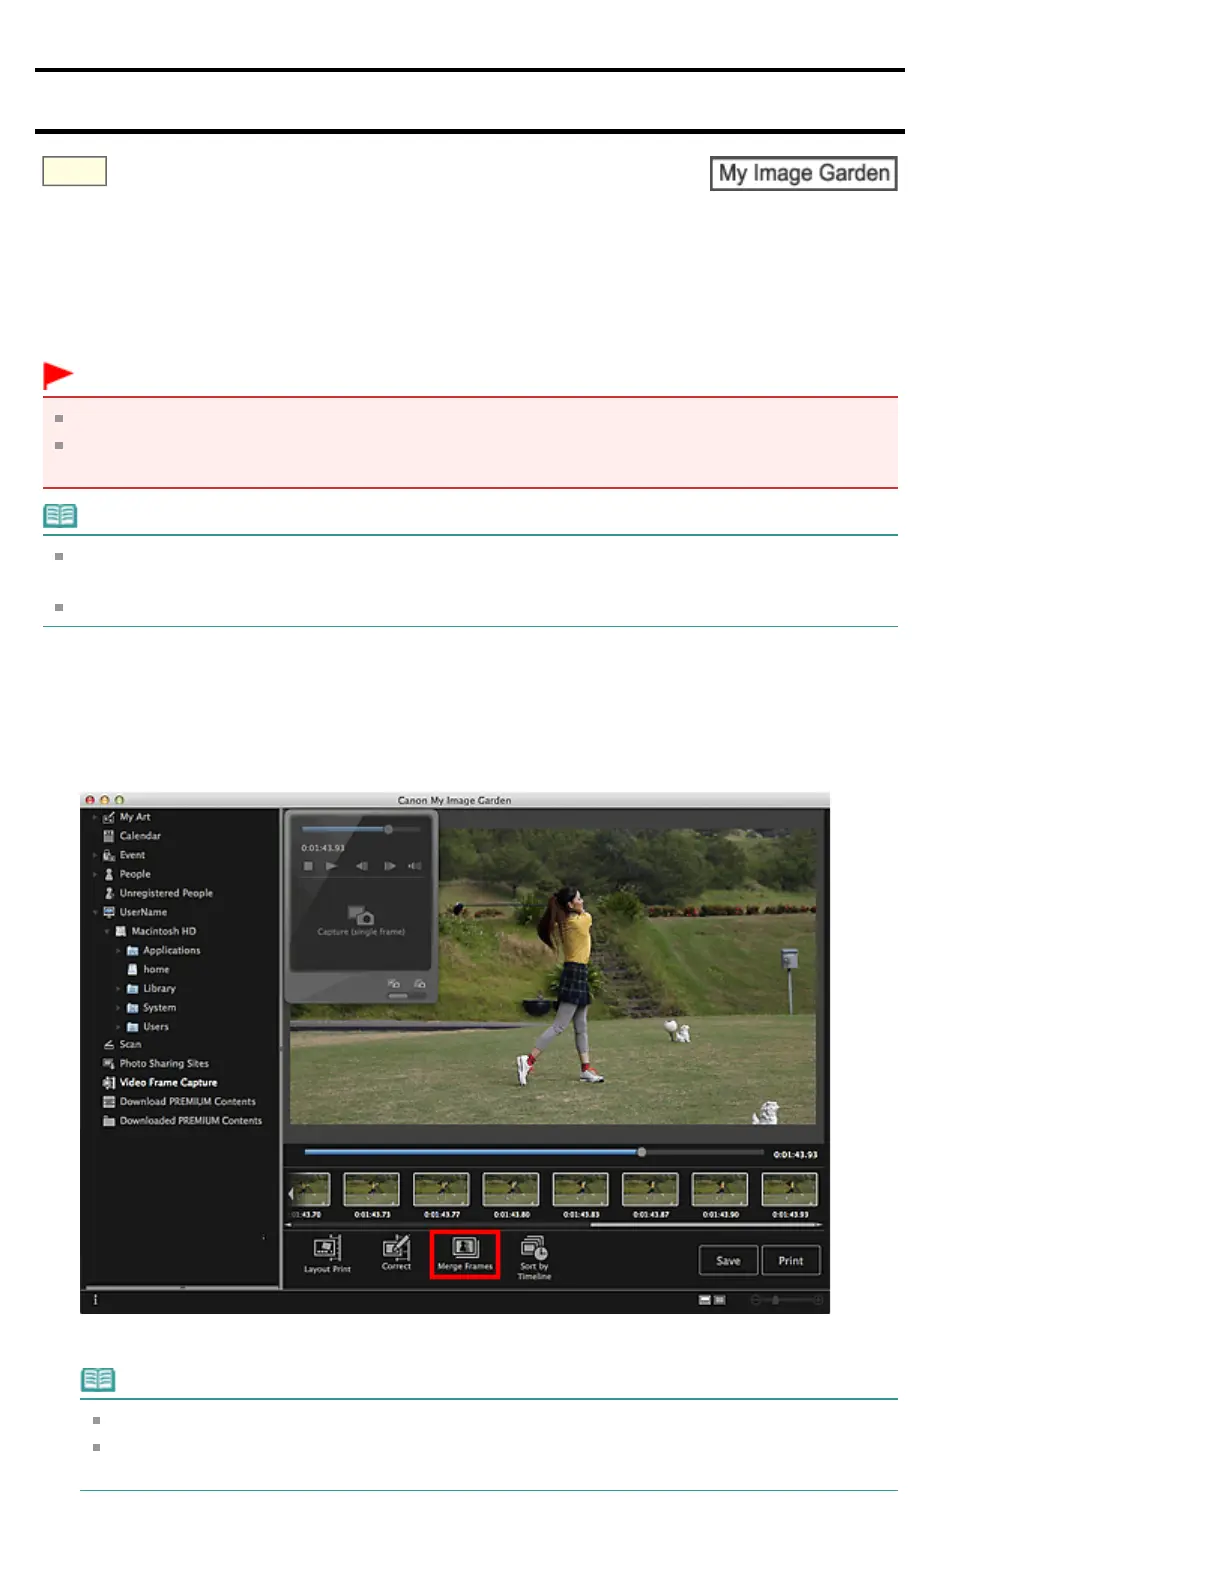1224x1584 pixels.
Task: Select frame thumbnail 0:01:43.80
Action: pyautogui.click(x=511, y=1190)
